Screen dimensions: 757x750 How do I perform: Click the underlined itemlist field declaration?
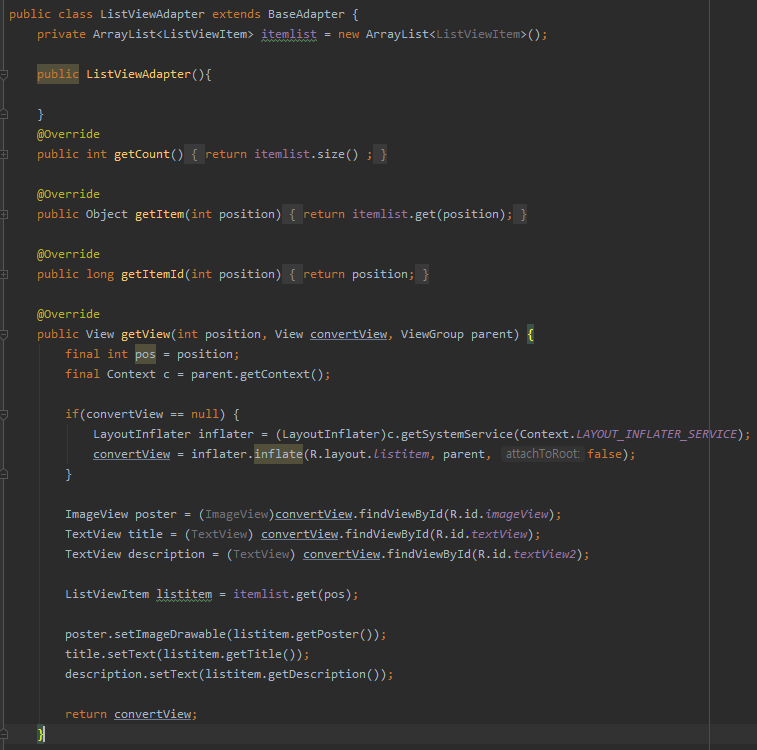289,34
